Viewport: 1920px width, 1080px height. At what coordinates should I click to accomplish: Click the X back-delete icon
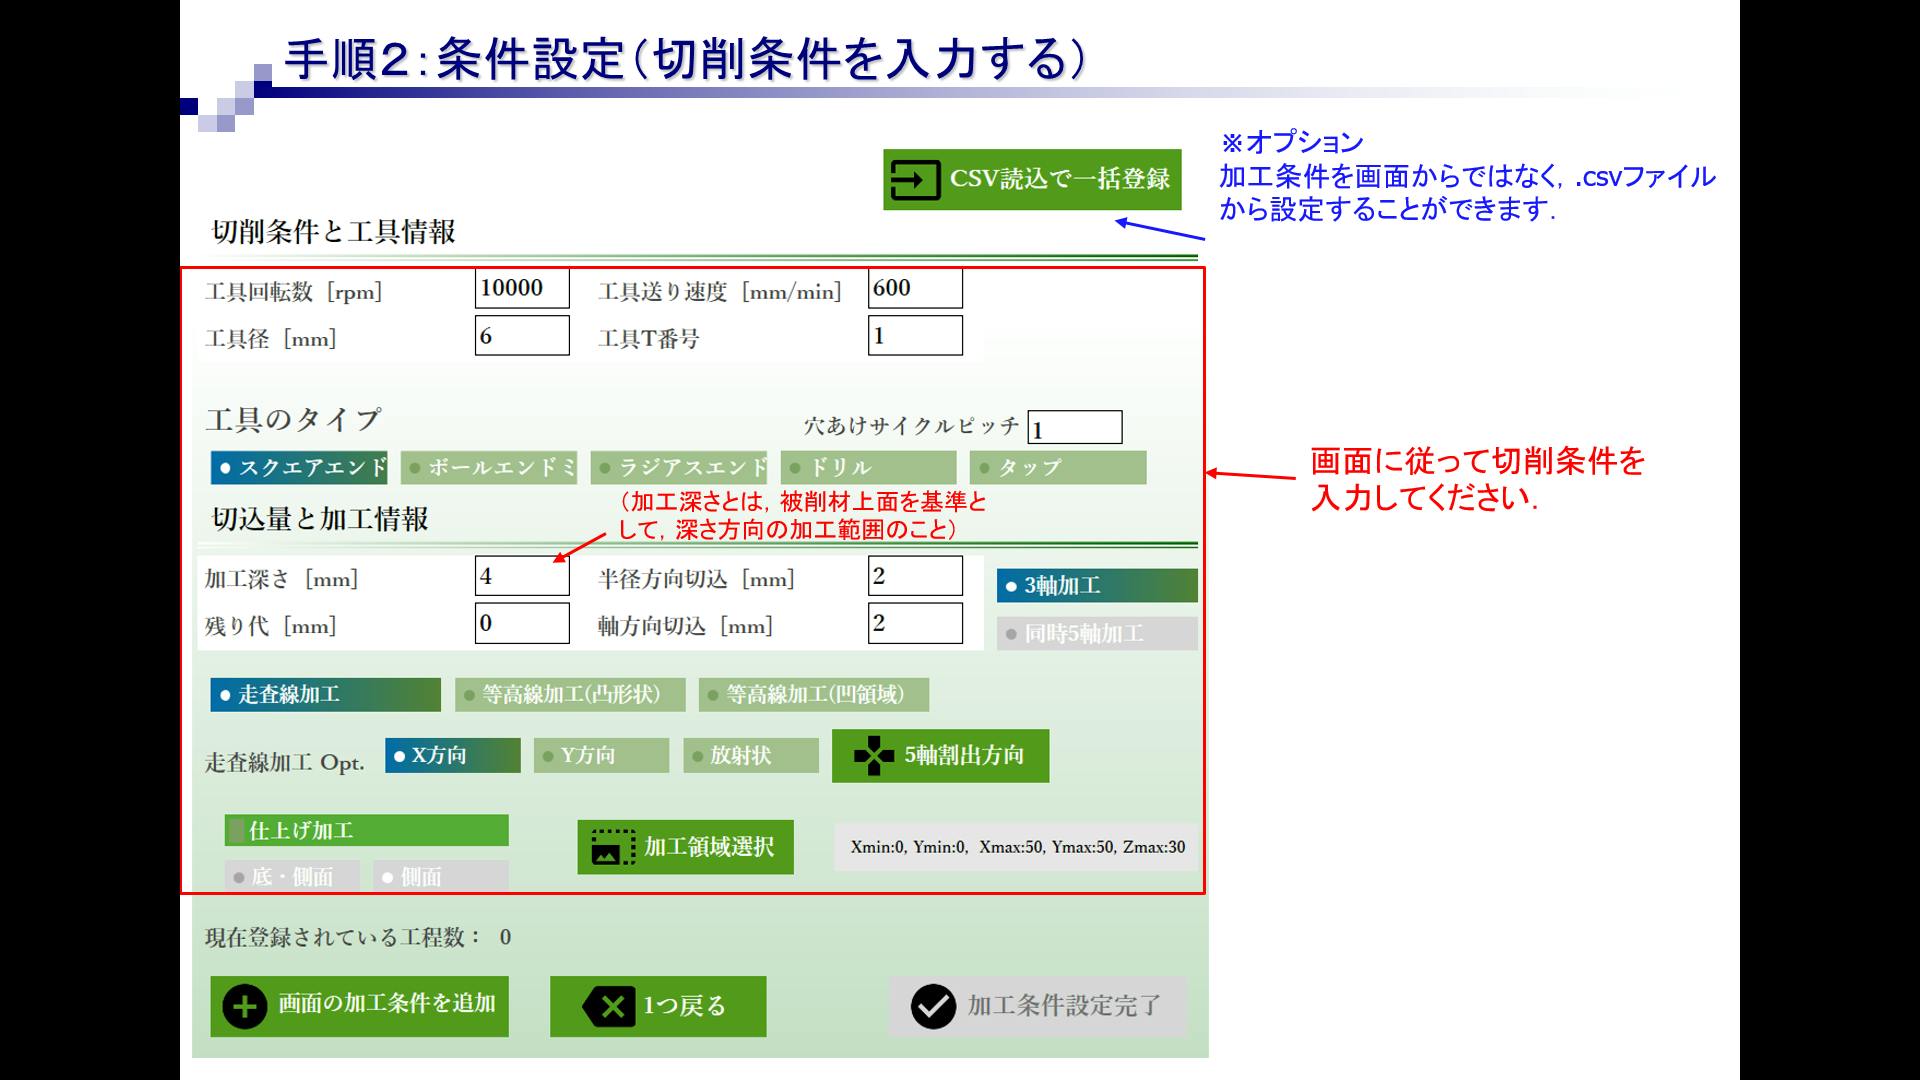click(x=609, y=1007)
